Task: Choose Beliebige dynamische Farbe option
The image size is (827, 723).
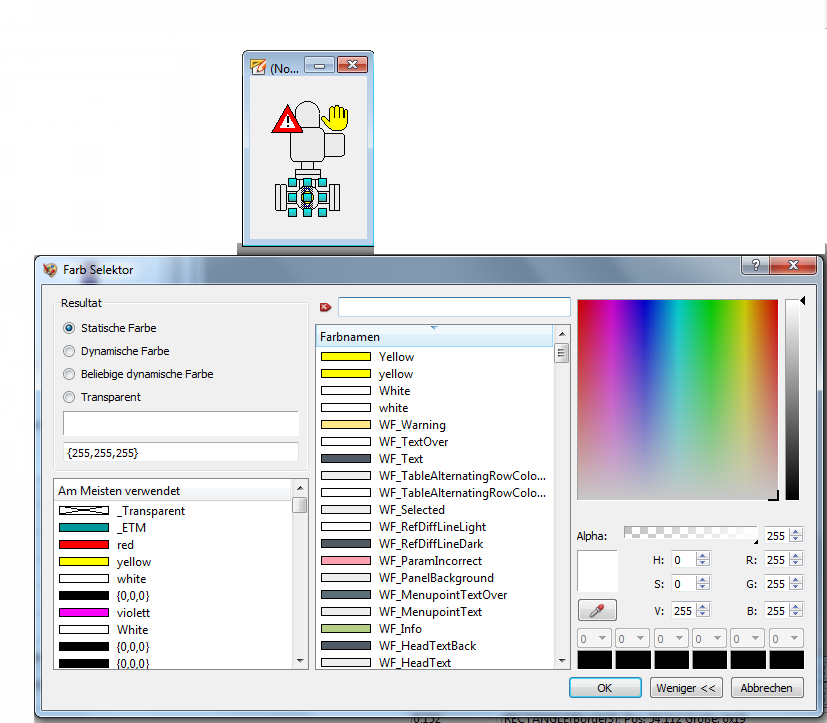Action: point(69,374)
